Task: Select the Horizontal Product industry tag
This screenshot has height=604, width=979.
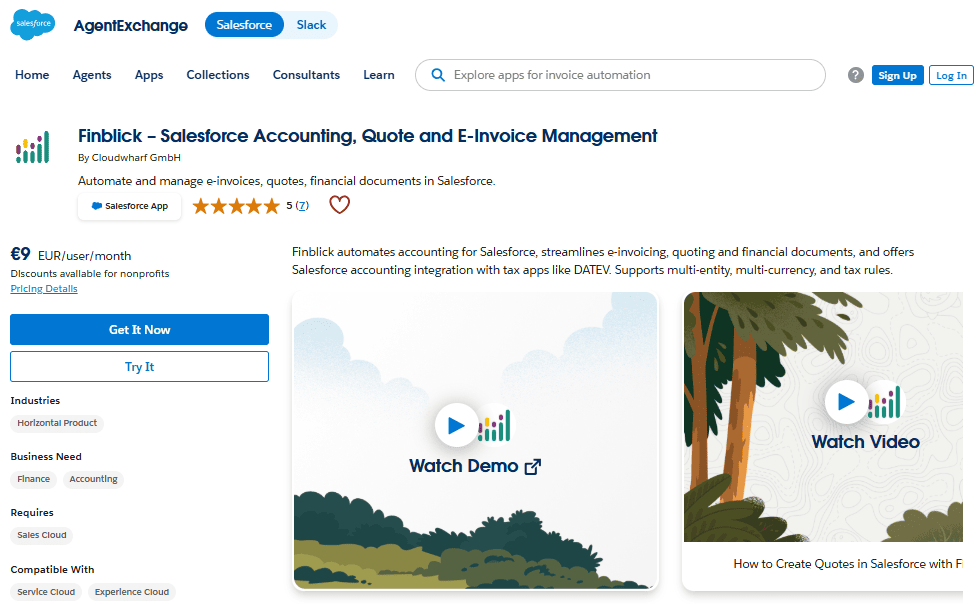Action: (x=57, y=423)
